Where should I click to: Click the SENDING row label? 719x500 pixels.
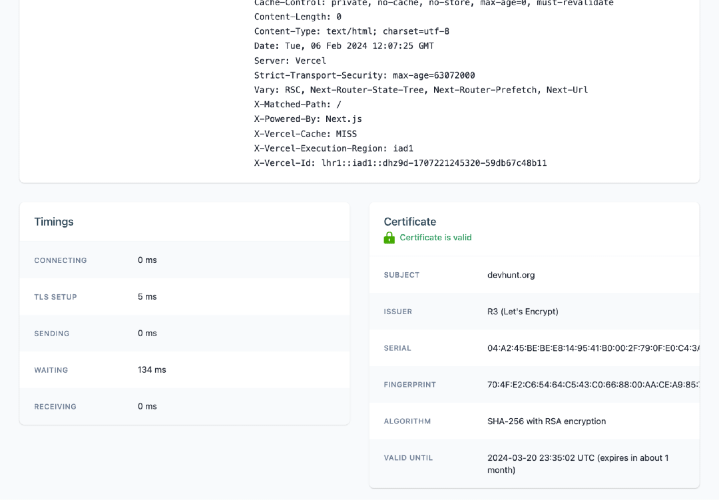51,333
